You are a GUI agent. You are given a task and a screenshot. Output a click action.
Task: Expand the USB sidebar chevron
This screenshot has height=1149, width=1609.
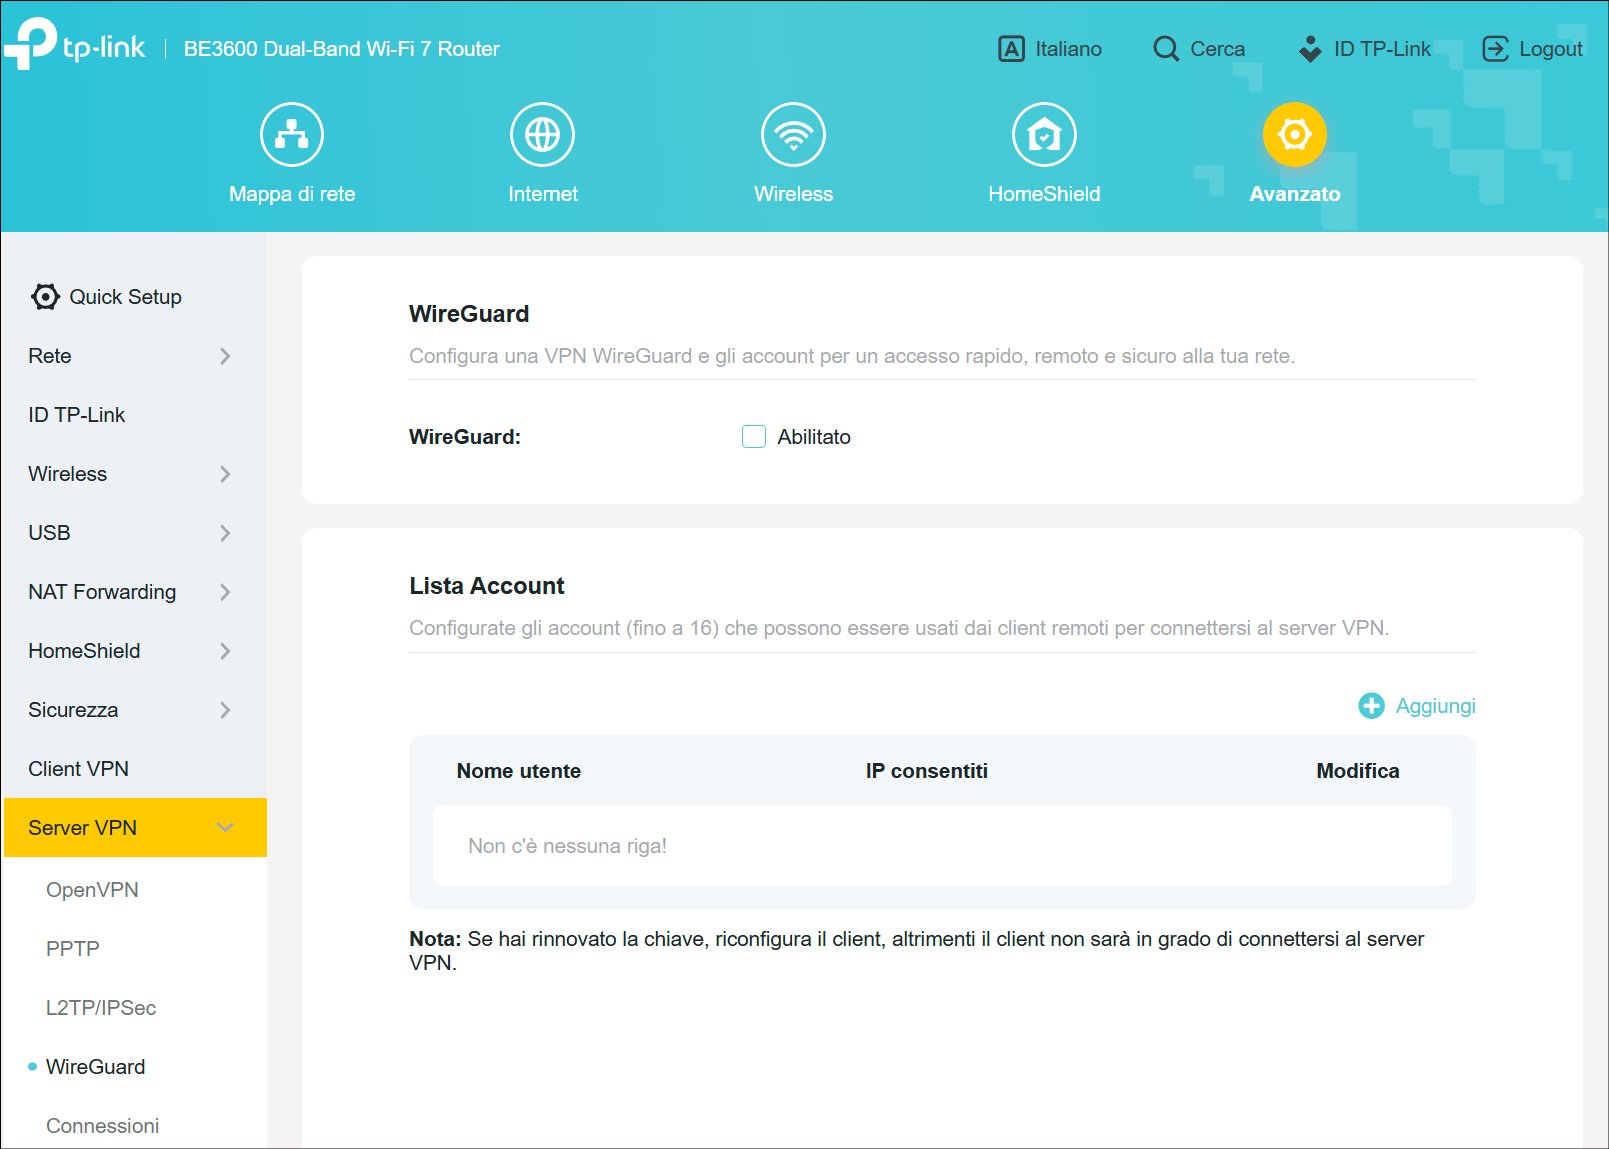click(x=225, y=533)
